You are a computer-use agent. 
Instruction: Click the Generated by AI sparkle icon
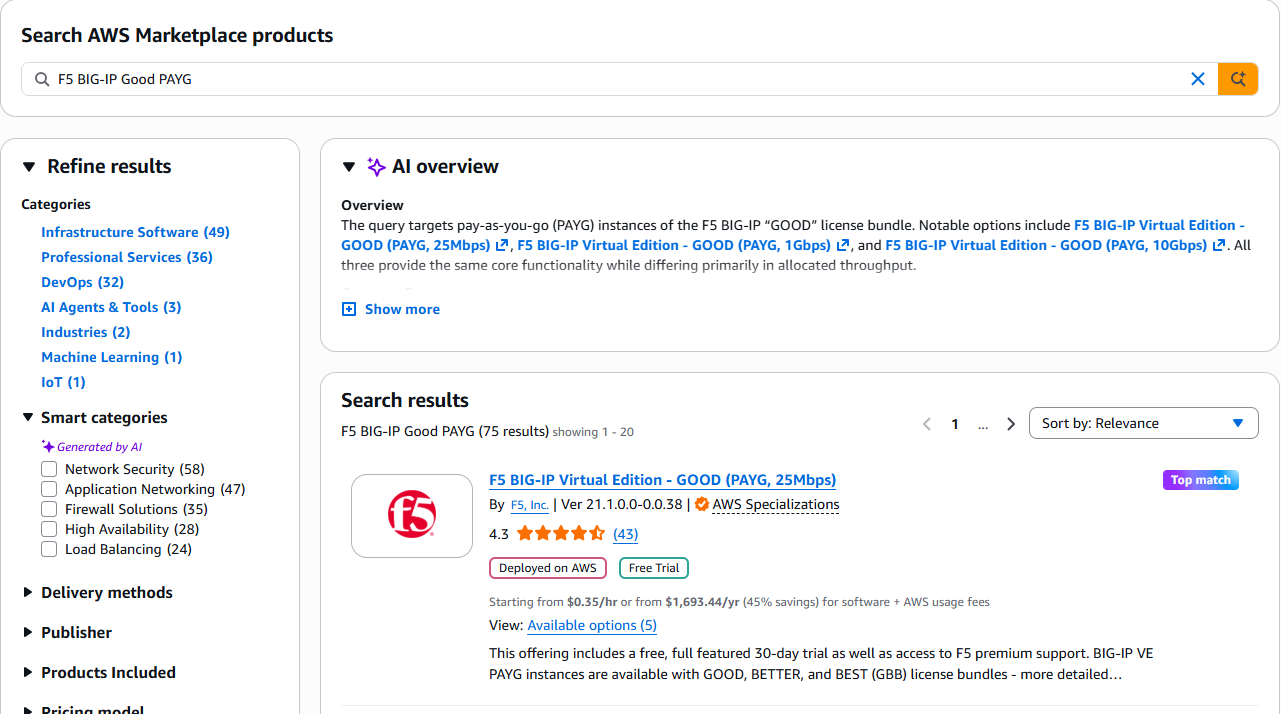(x=47, y=447)
